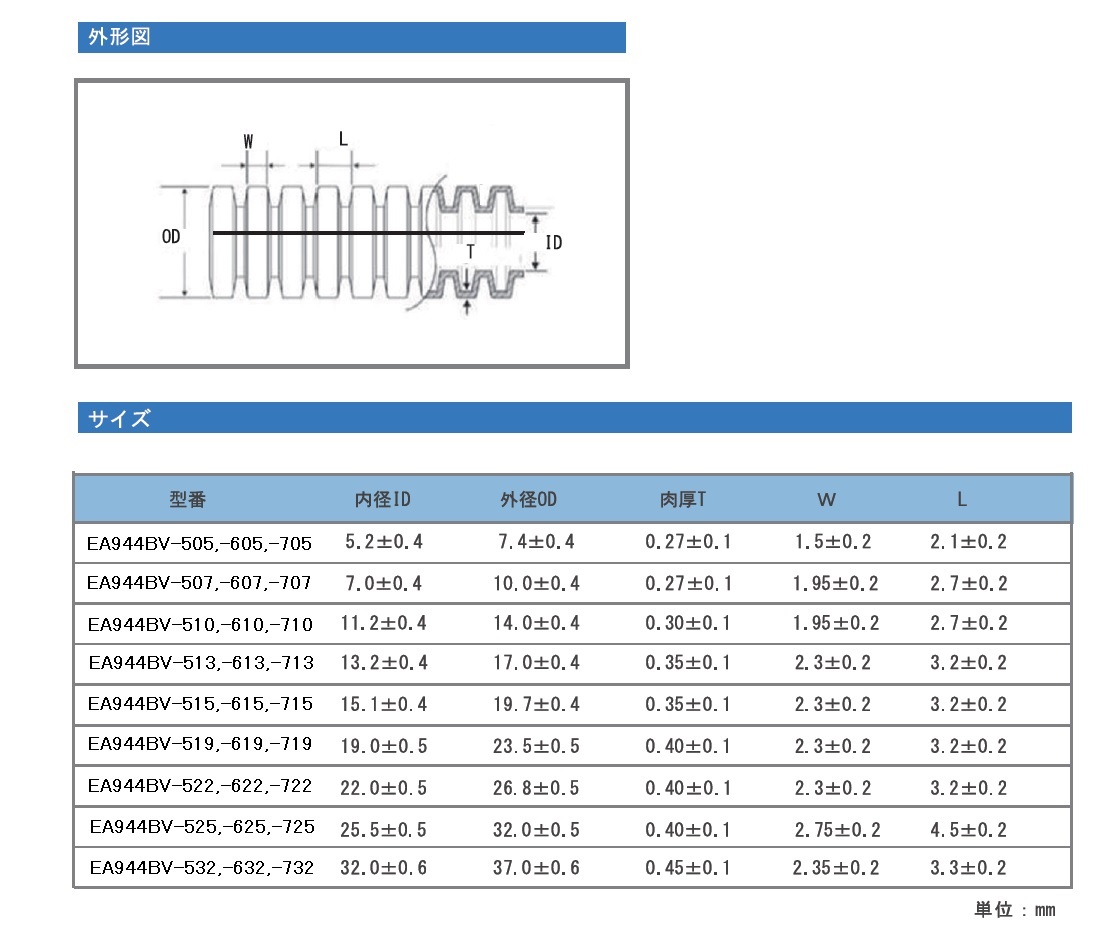This screenshot has height=939, width=1109.
Task: Click the ID label in the diagram
Action: click(554, 242)
